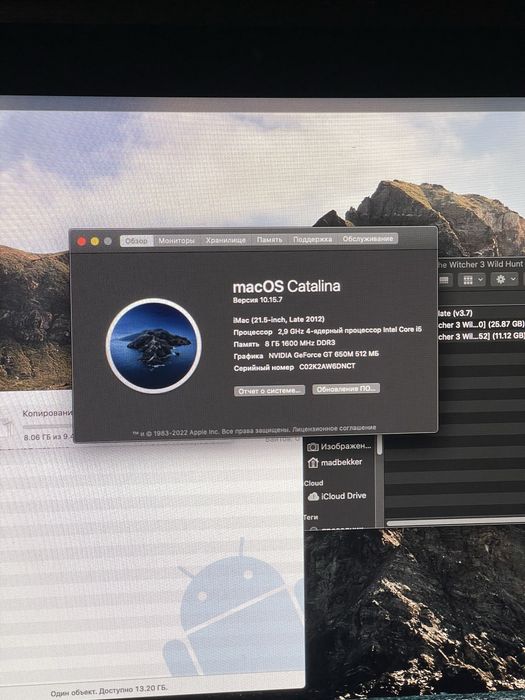Open the Лицензионное соглашение link

coord(334,428)
